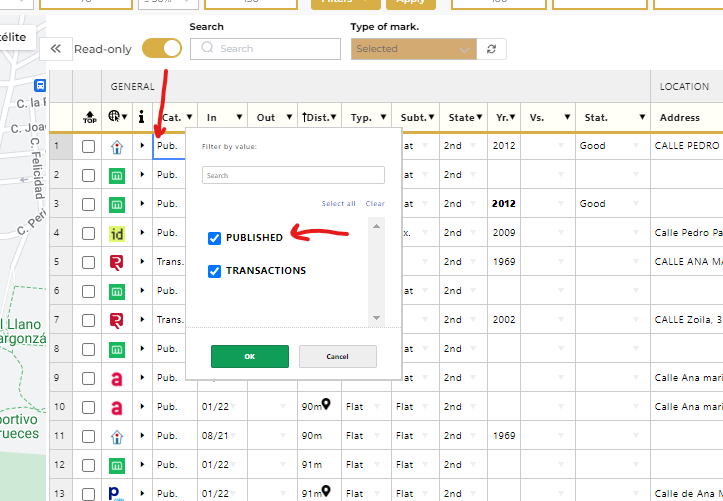Click the refresh icon next to Type of mark
Screen dimensions: 723x501
pos(492,49)
